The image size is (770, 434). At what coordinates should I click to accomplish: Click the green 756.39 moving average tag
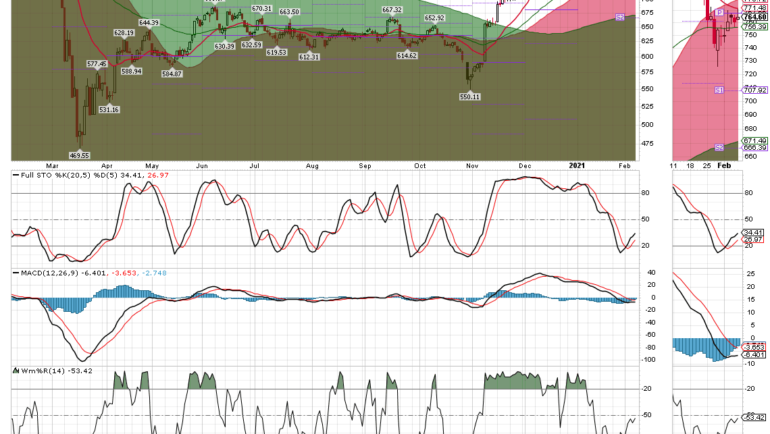click(x=755, y=27)
